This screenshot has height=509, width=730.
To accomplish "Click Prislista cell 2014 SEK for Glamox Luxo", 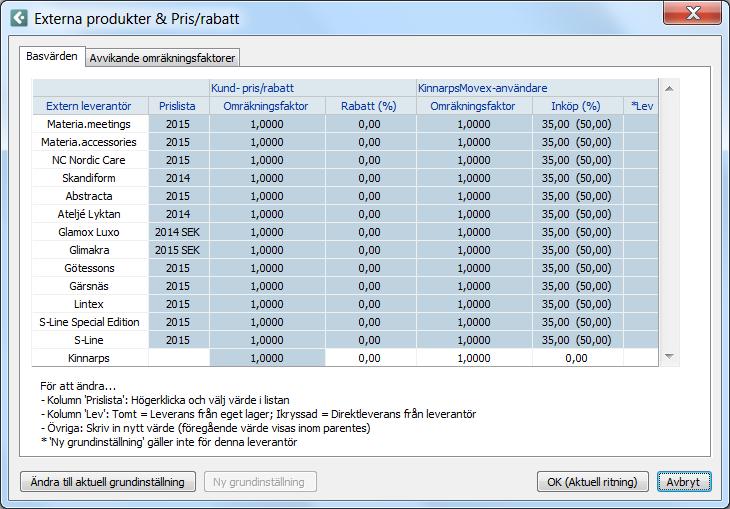I will (178, 232).
